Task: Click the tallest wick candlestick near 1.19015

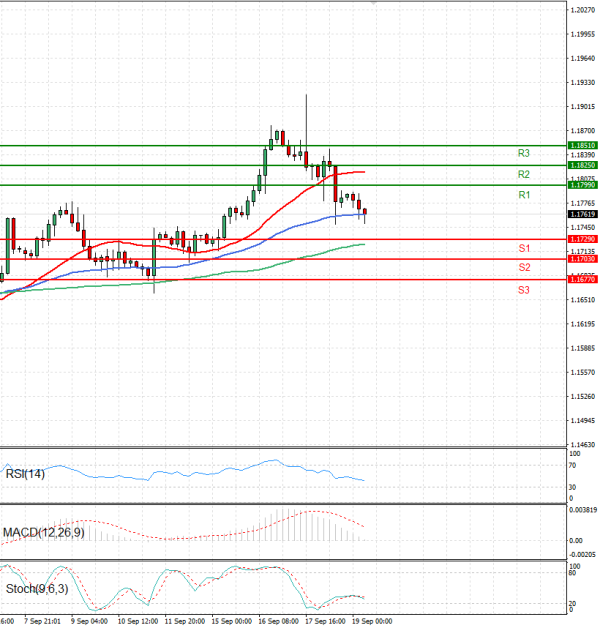Action: [x=306, y=132]
